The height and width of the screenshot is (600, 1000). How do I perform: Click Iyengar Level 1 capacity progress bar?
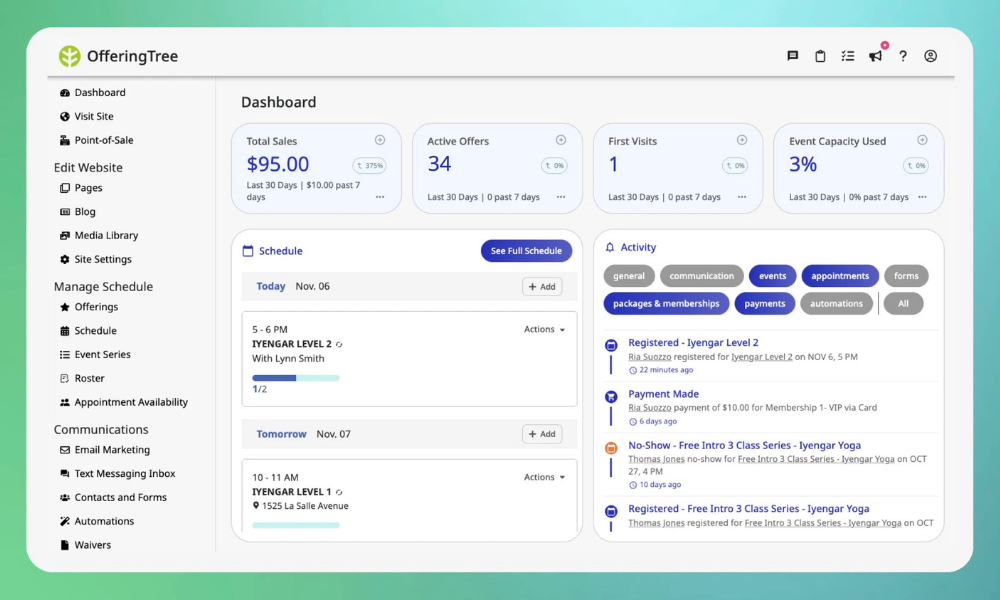tap(296, 525)
